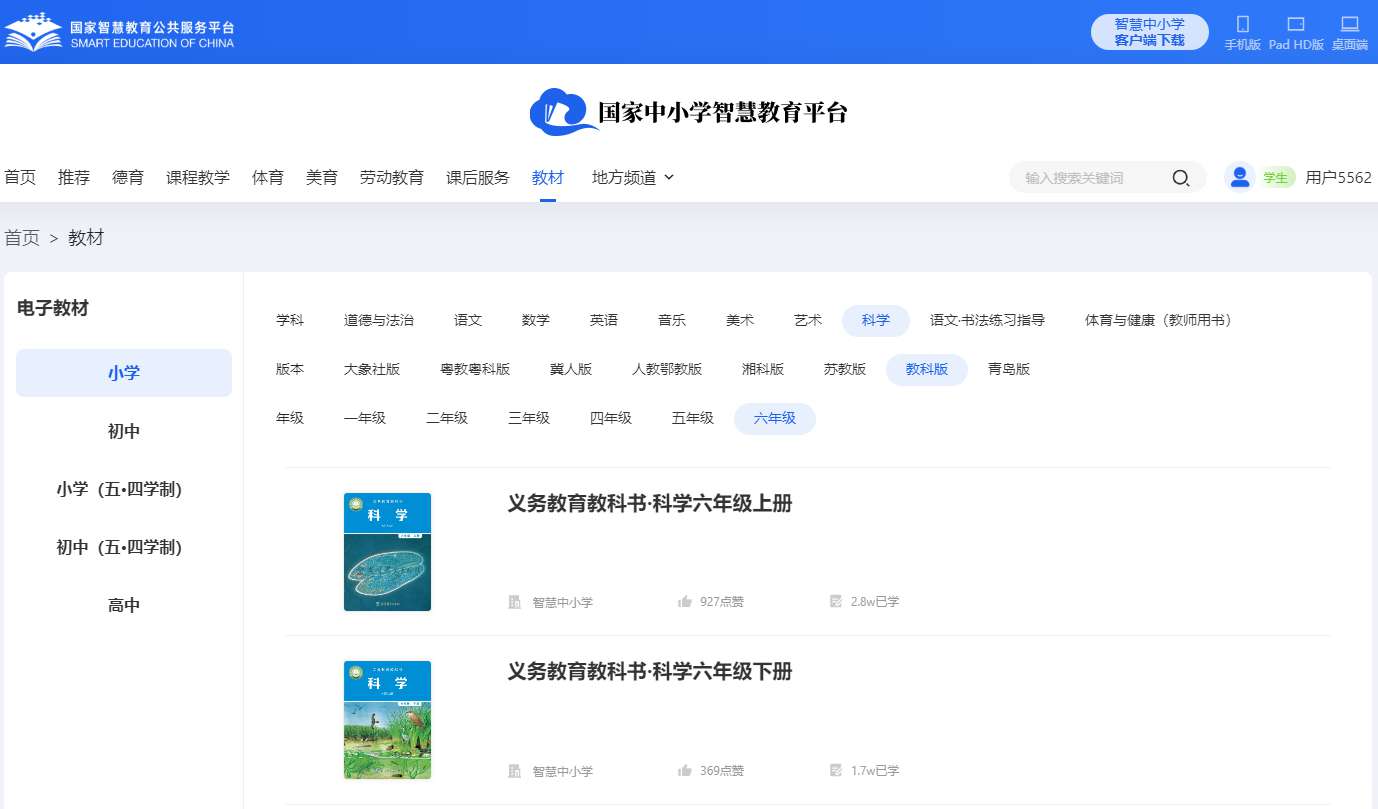Filter subject by 美术

(x=740, y=321)
